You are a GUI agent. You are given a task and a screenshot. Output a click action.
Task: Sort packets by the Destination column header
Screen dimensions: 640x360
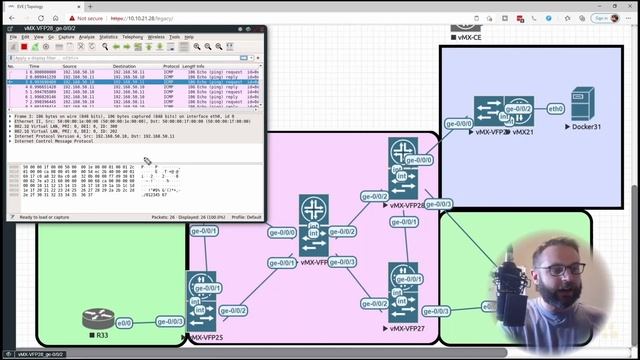coord(124,66)
